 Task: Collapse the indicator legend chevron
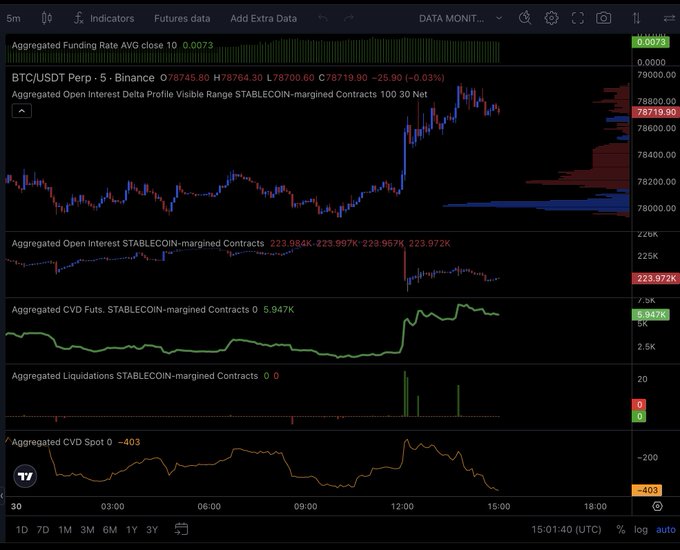tap(22, 111)
